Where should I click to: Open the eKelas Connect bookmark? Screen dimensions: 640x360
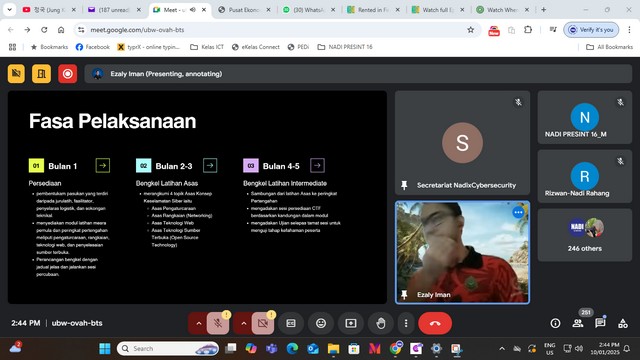point(256,47)
